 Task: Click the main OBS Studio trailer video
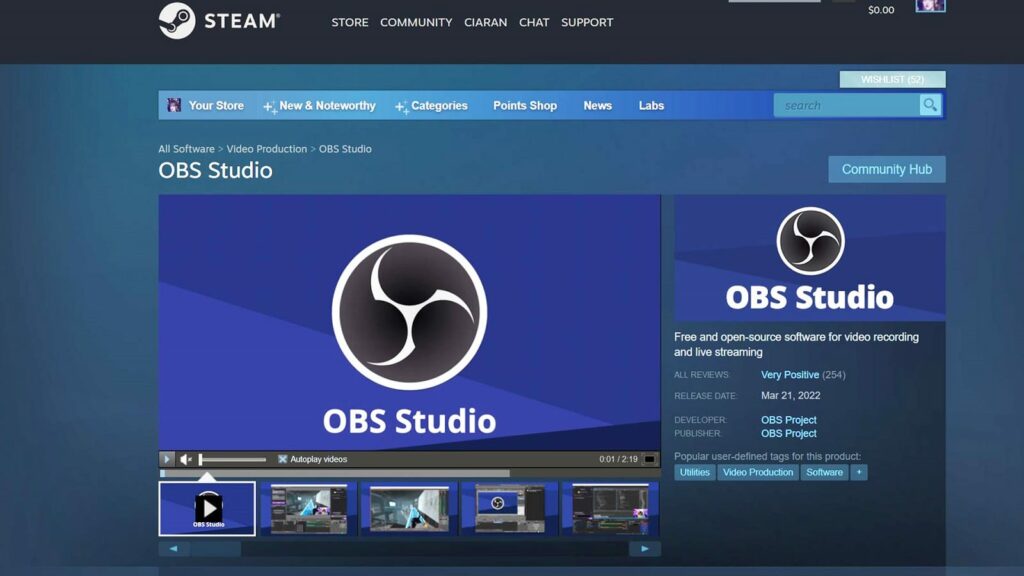coord(409,322)
